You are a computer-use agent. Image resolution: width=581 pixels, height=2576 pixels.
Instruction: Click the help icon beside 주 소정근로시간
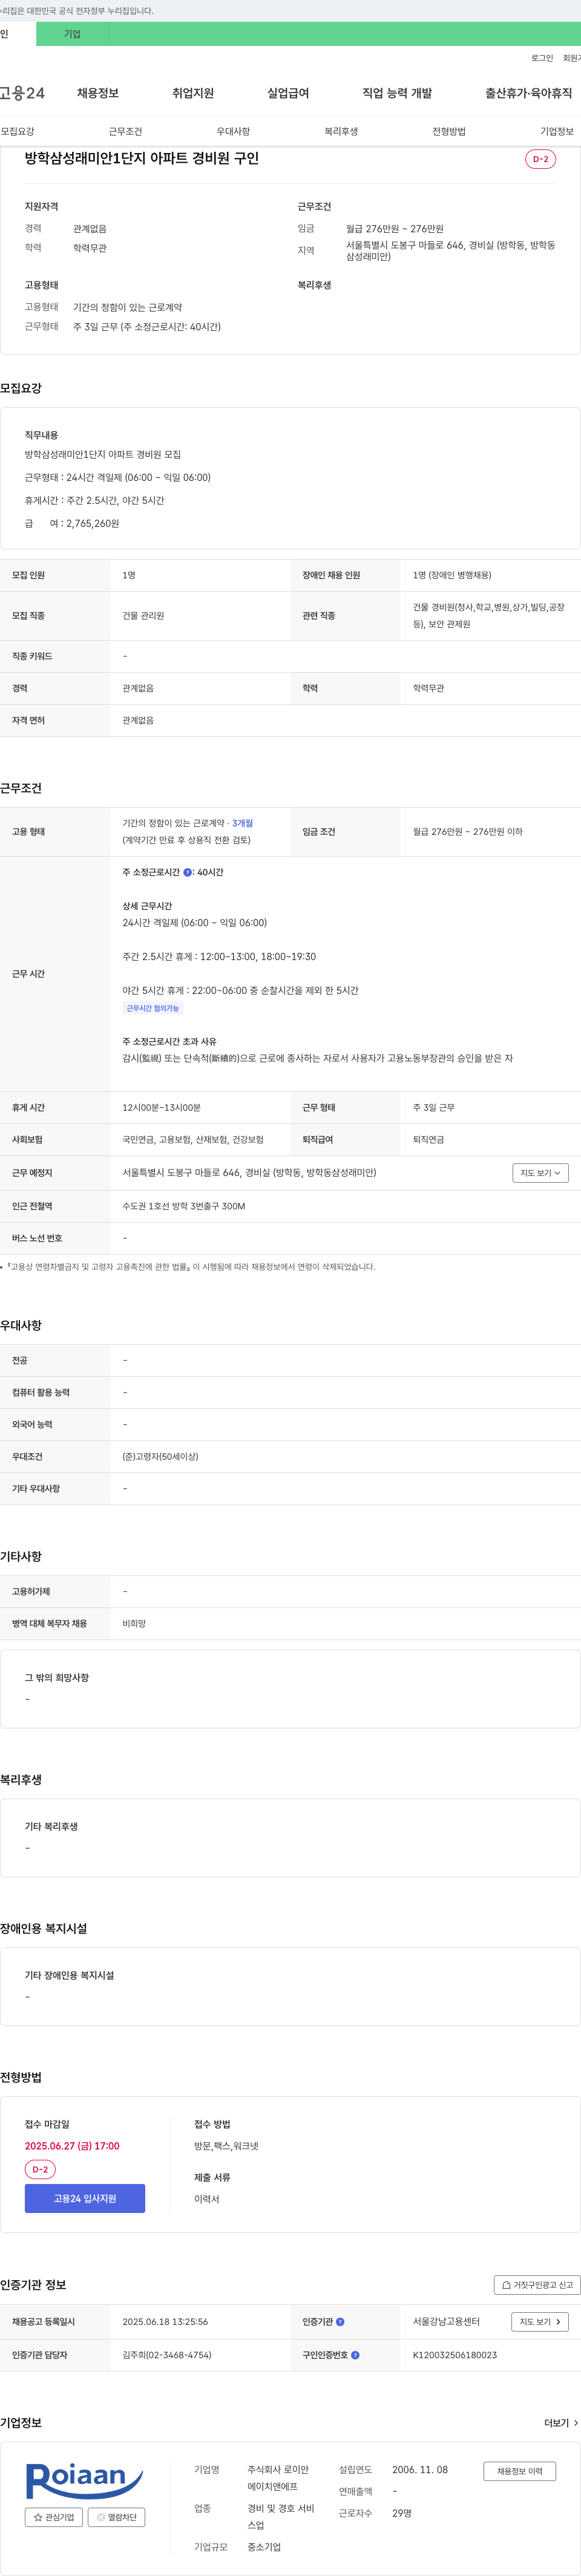188,872
